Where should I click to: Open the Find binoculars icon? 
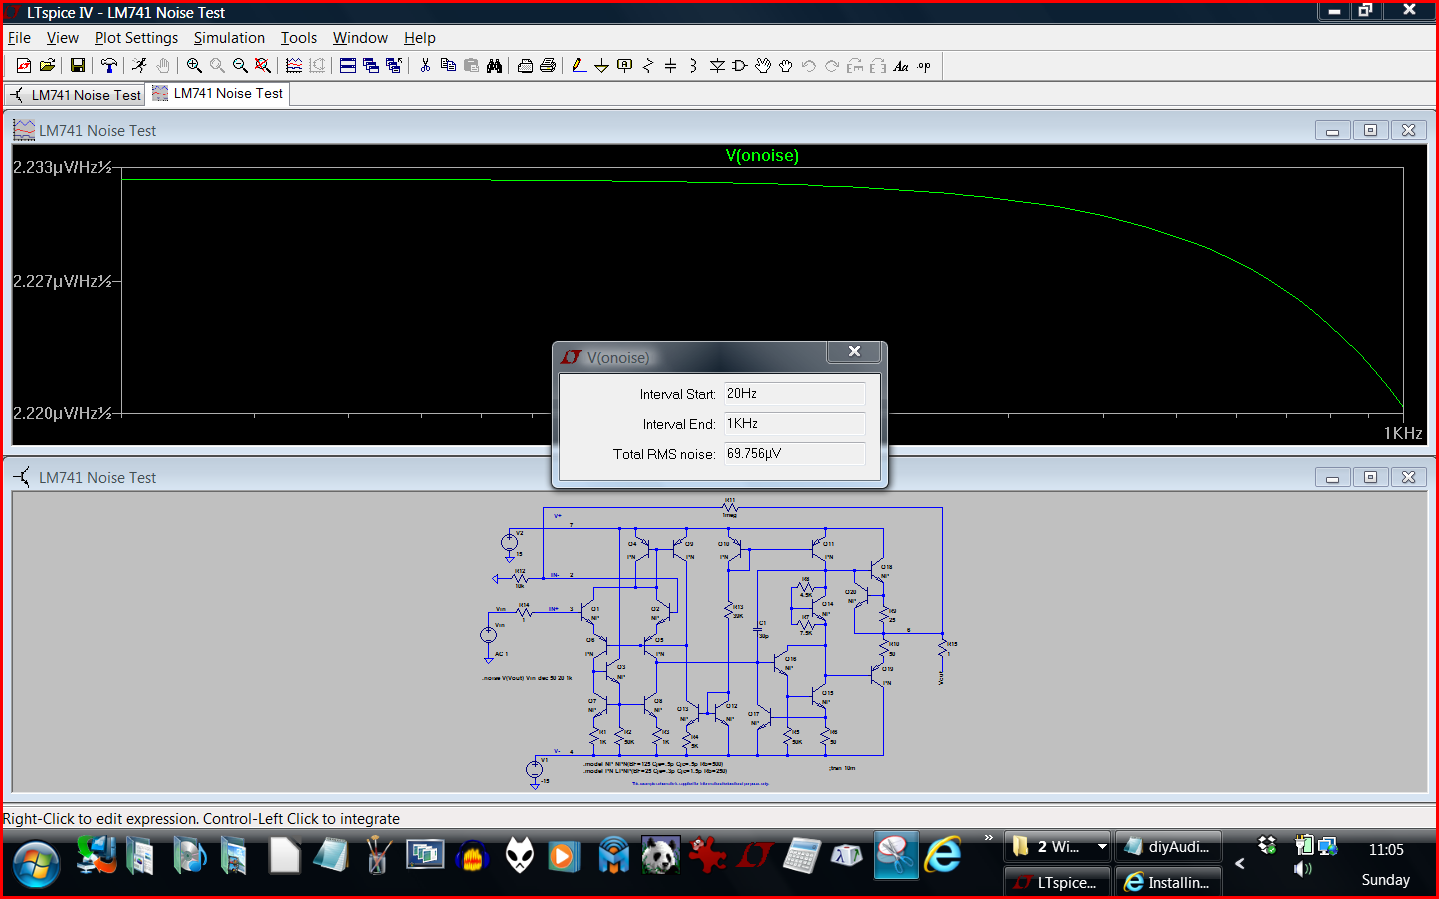(x=494, y=65)
